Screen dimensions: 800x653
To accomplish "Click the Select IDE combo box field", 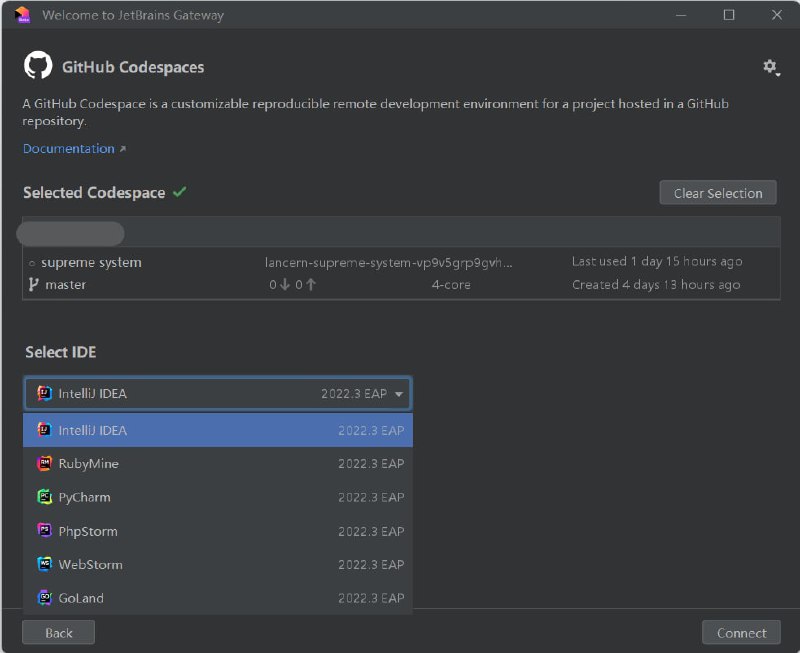I will pyautogui.click(x=218, y=393).
